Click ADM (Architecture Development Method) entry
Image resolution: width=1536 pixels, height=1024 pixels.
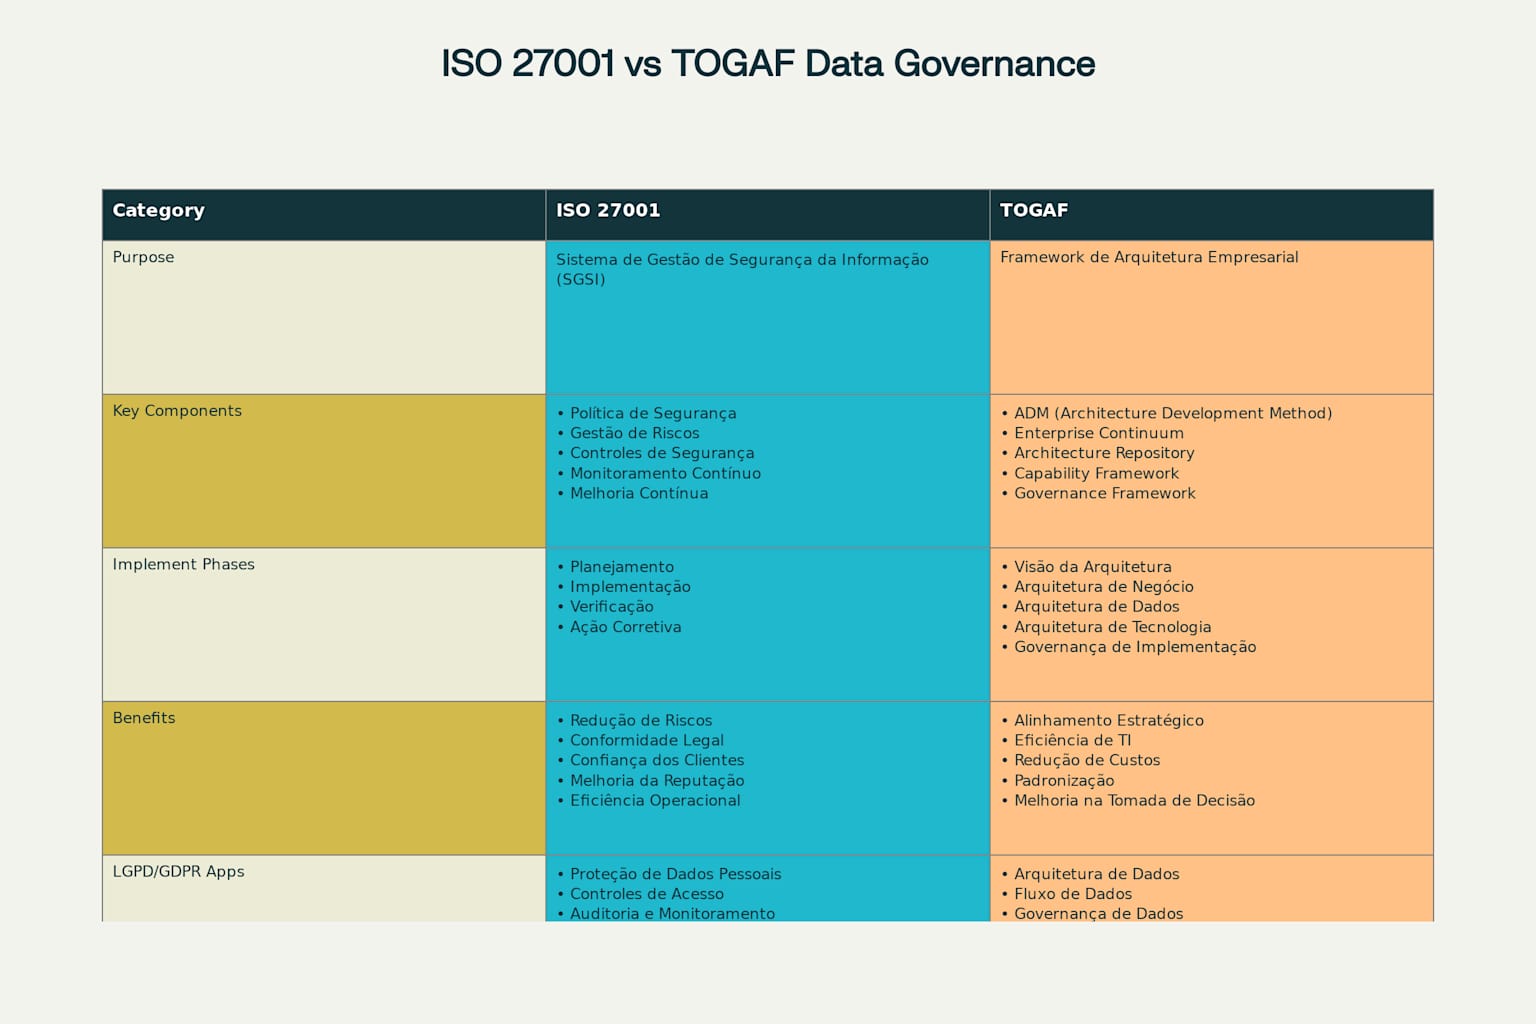click(x=1173, y=413)
